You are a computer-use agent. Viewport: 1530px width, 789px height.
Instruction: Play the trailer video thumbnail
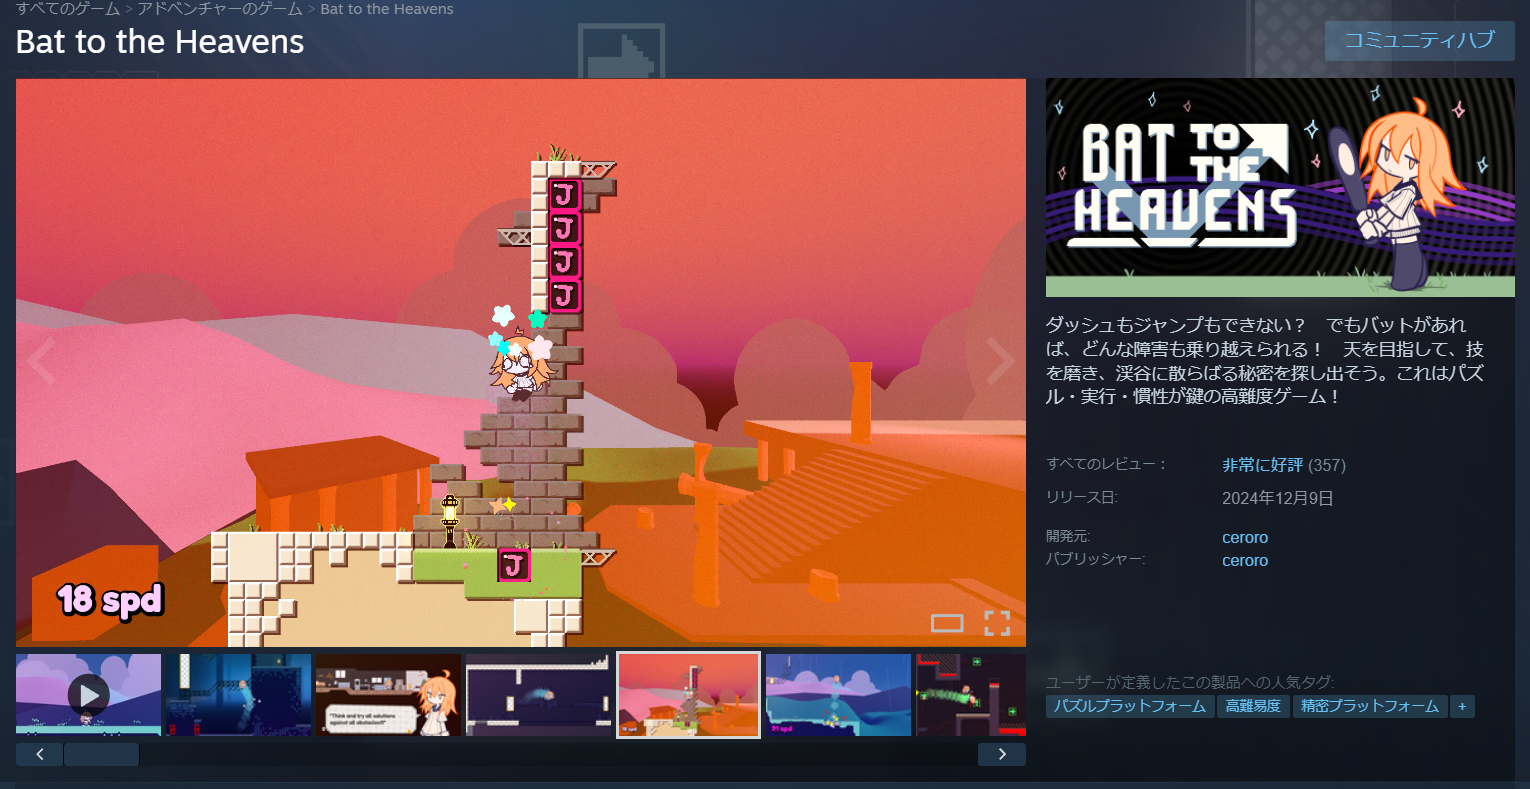click(88, 695)
